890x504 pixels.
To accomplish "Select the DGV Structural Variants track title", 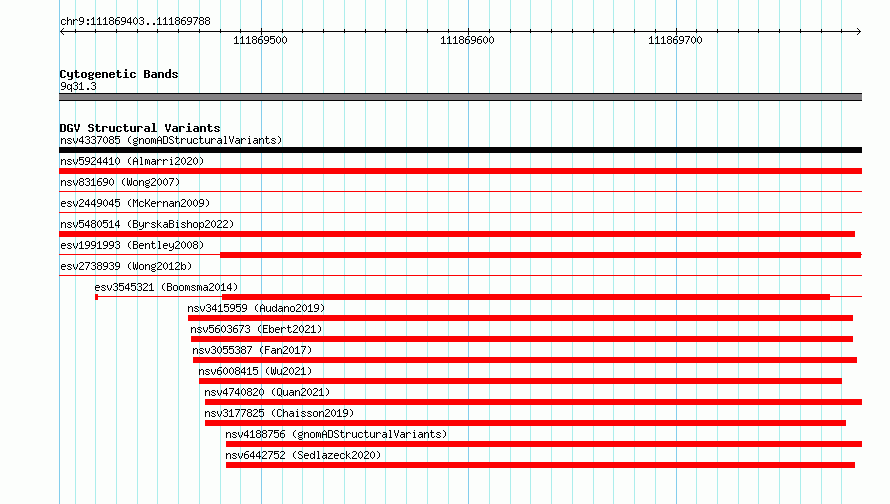I will 140,128.
